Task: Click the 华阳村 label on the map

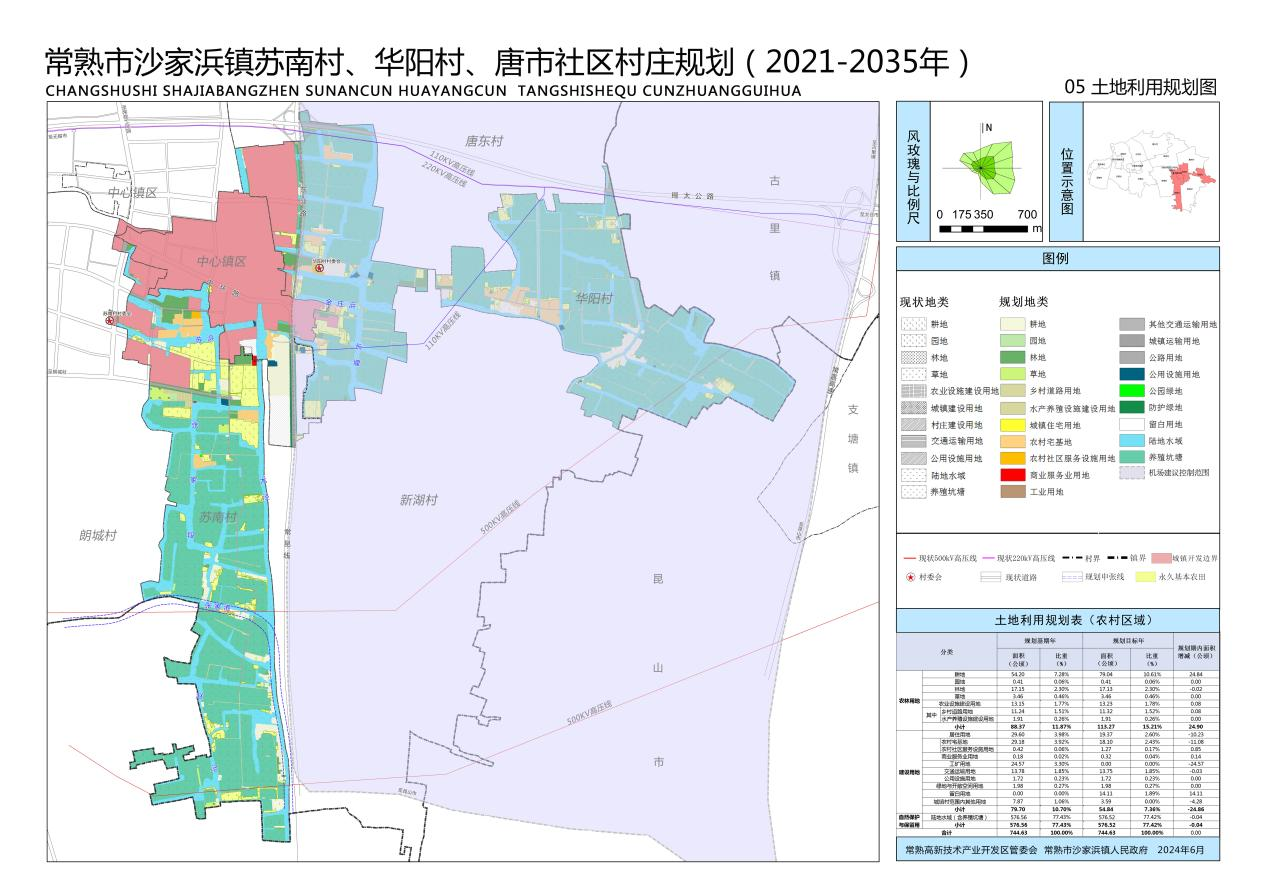Action: pyautogui.click(x=592, y=298)
